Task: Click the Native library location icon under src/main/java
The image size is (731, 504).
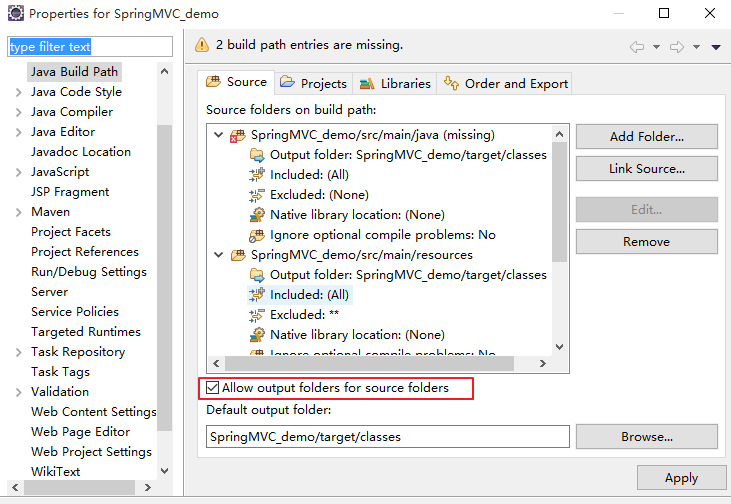Action: click(x=256, y=215)
